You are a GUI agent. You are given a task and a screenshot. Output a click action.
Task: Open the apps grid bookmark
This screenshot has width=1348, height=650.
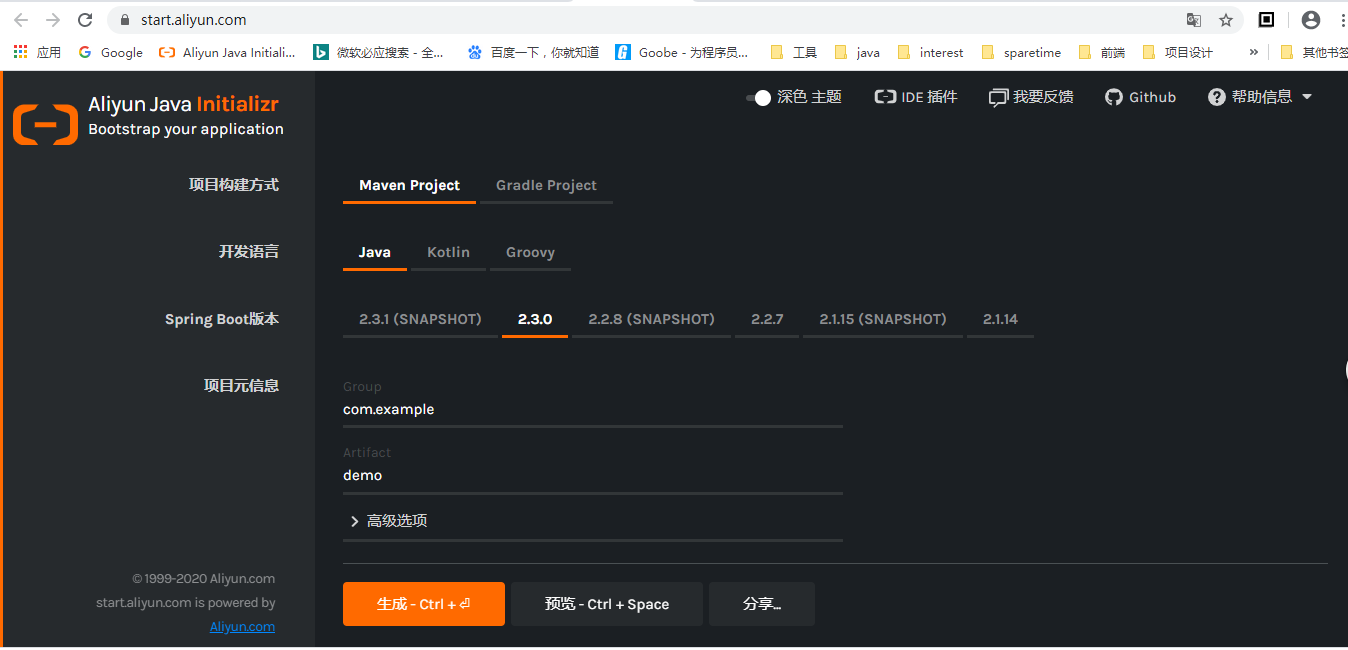click(x=37, y=52)
